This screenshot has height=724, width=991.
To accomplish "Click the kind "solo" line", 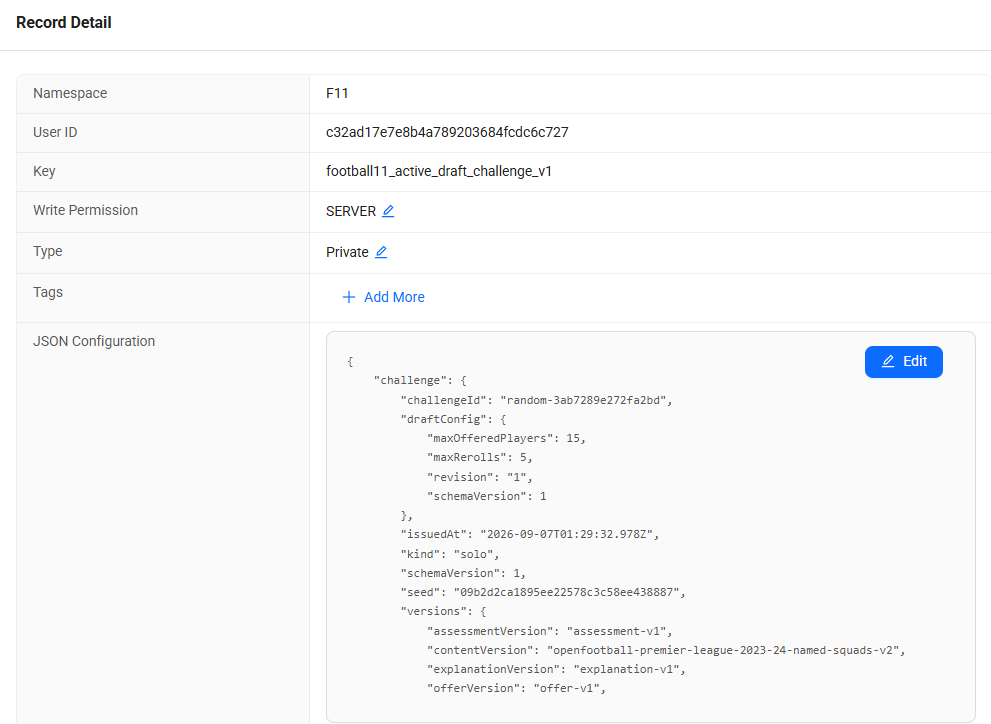I will coord(450,554).
